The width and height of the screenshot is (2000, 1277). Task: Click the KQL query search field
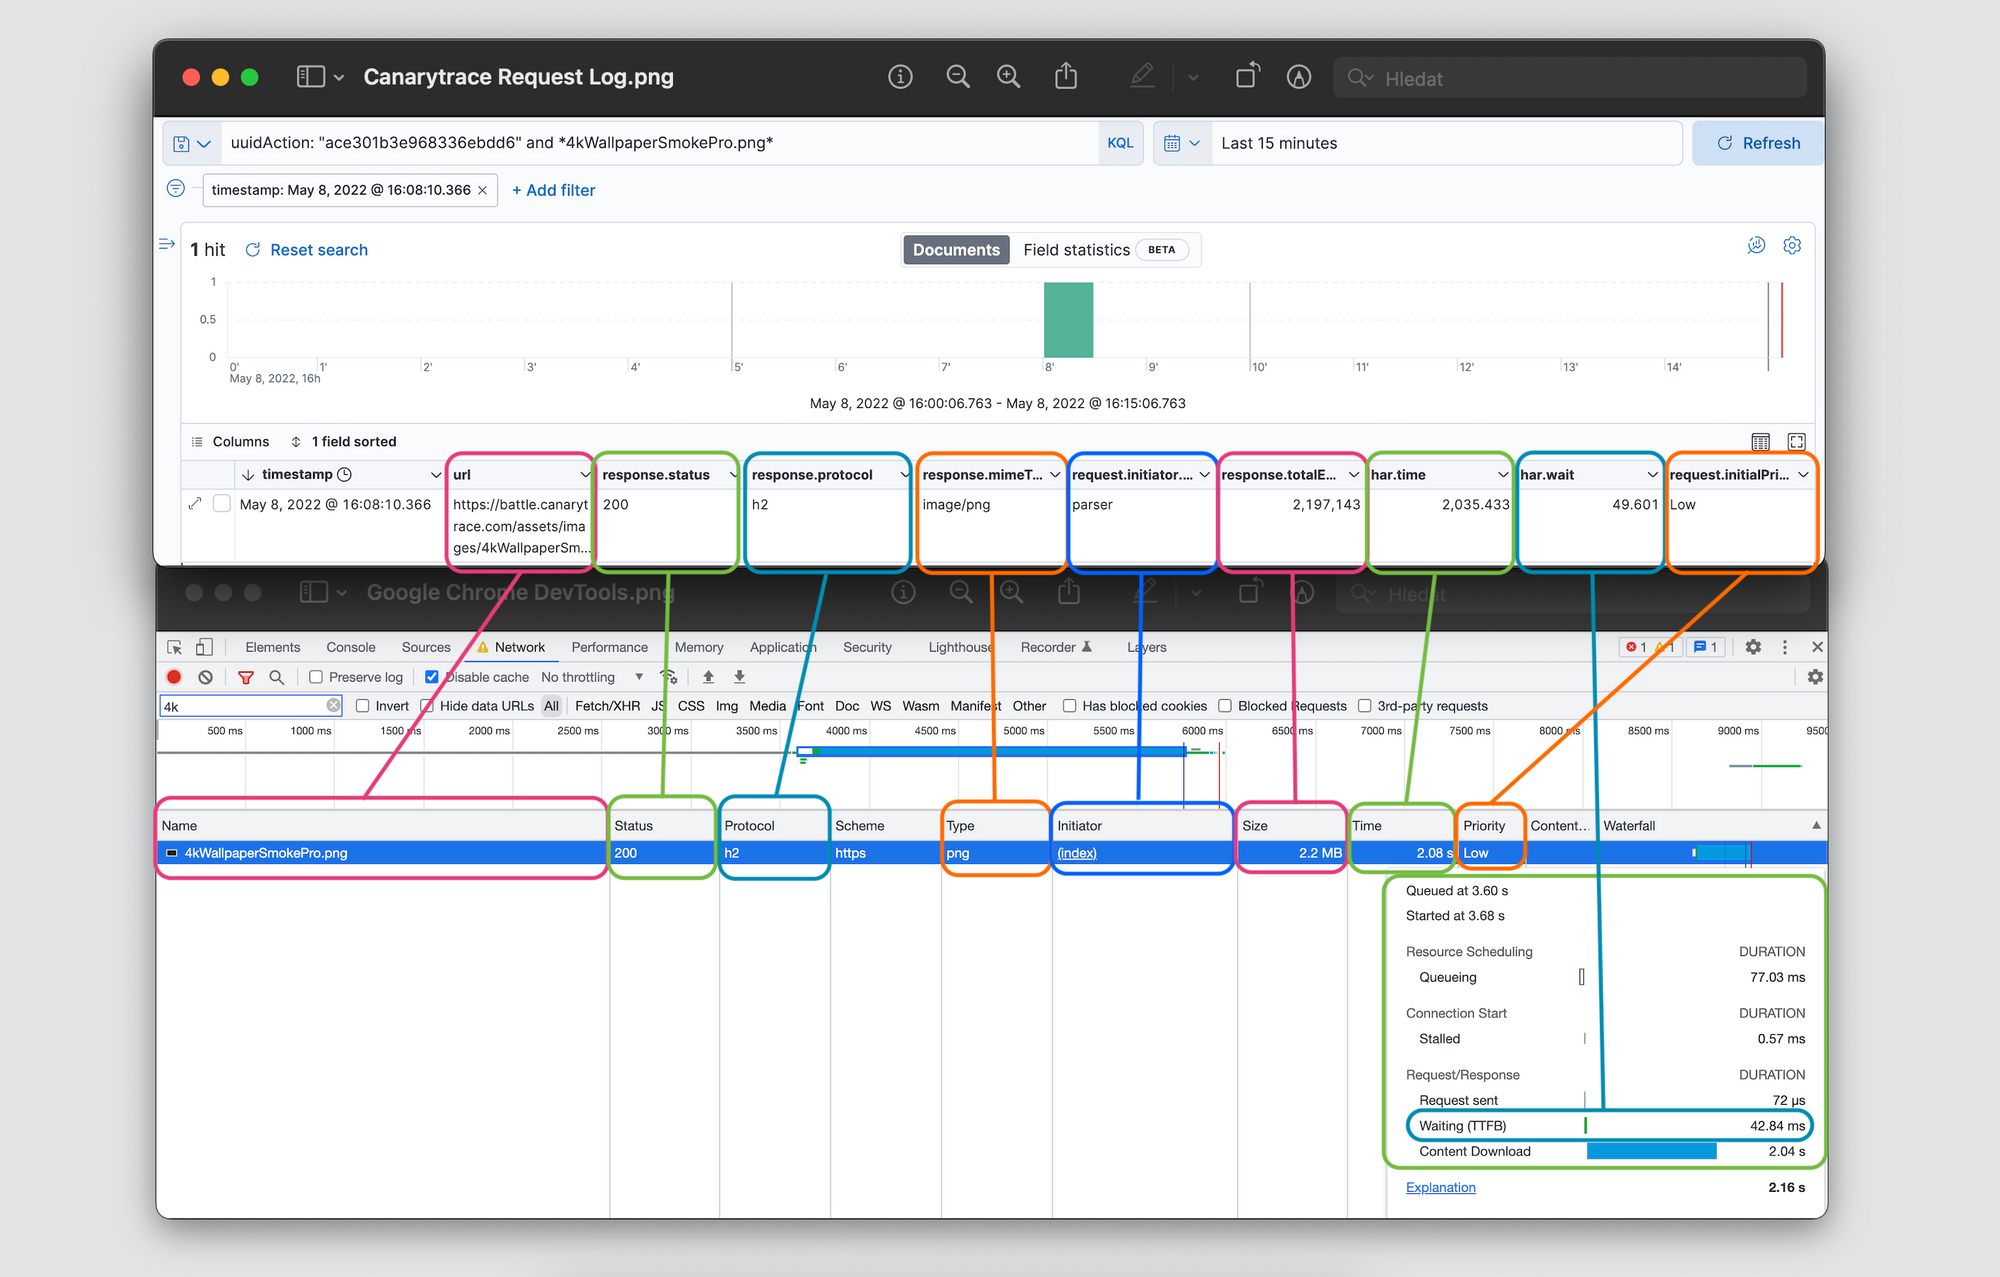click(x=660, y=143)
